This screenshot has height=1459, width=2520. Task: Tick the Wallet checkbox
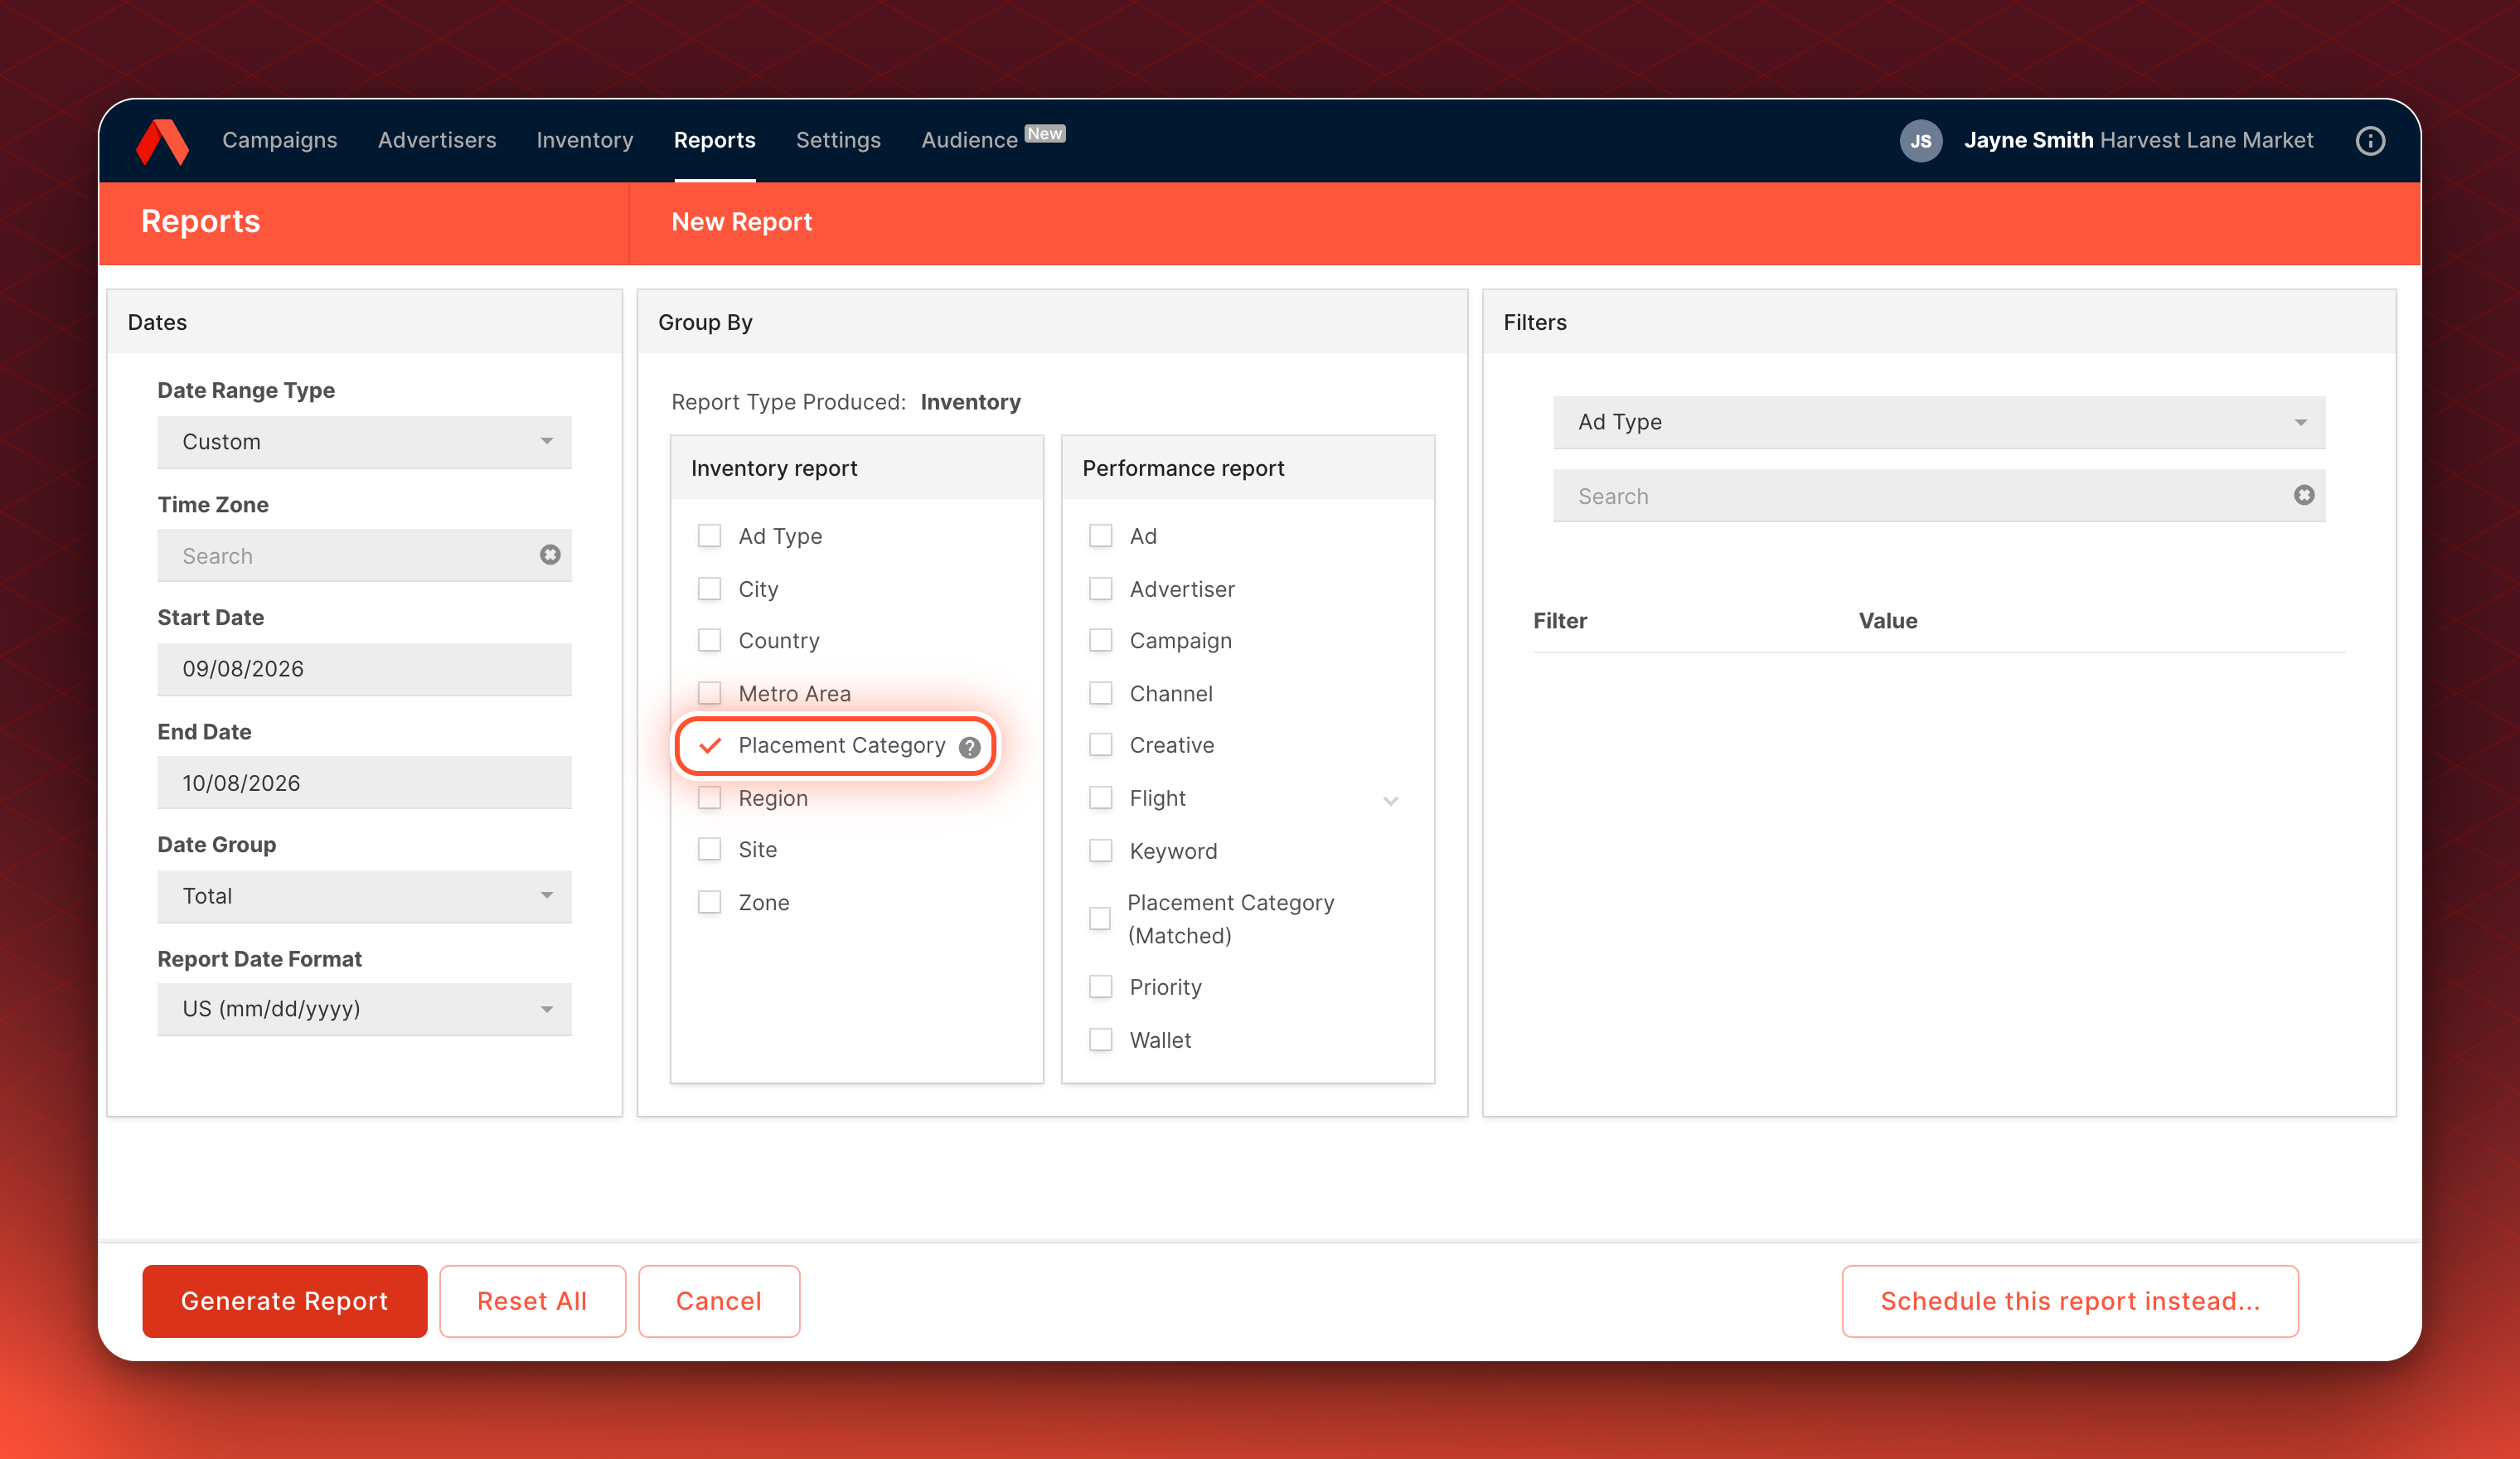click(1100, 1040)
